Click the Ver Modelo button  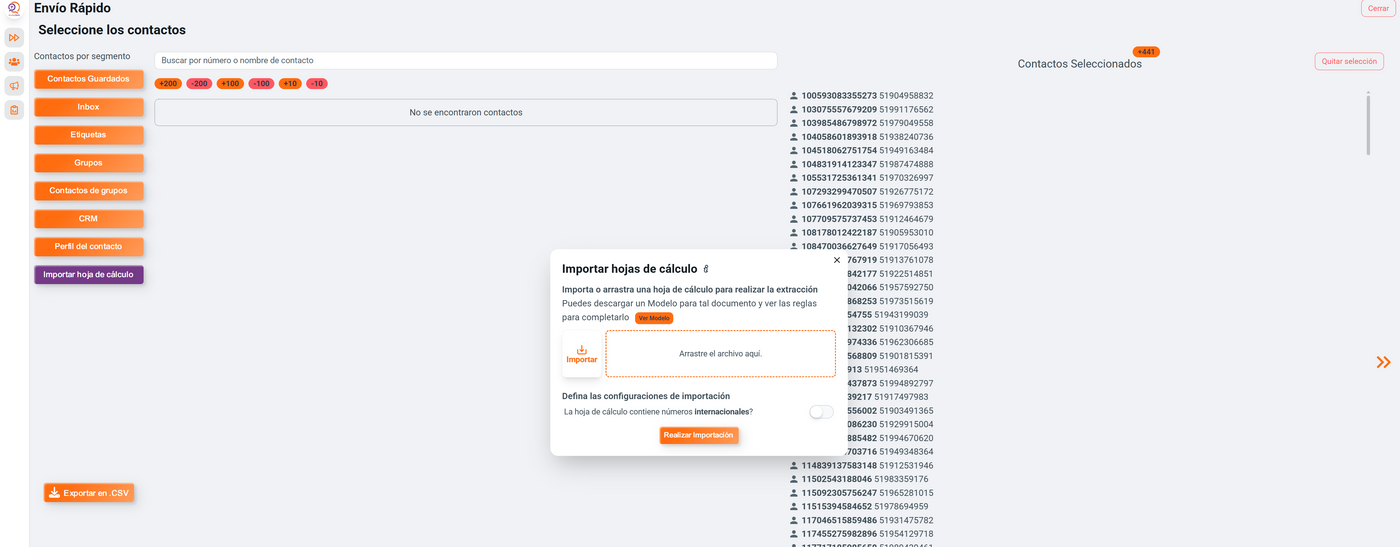pos(654,318)
